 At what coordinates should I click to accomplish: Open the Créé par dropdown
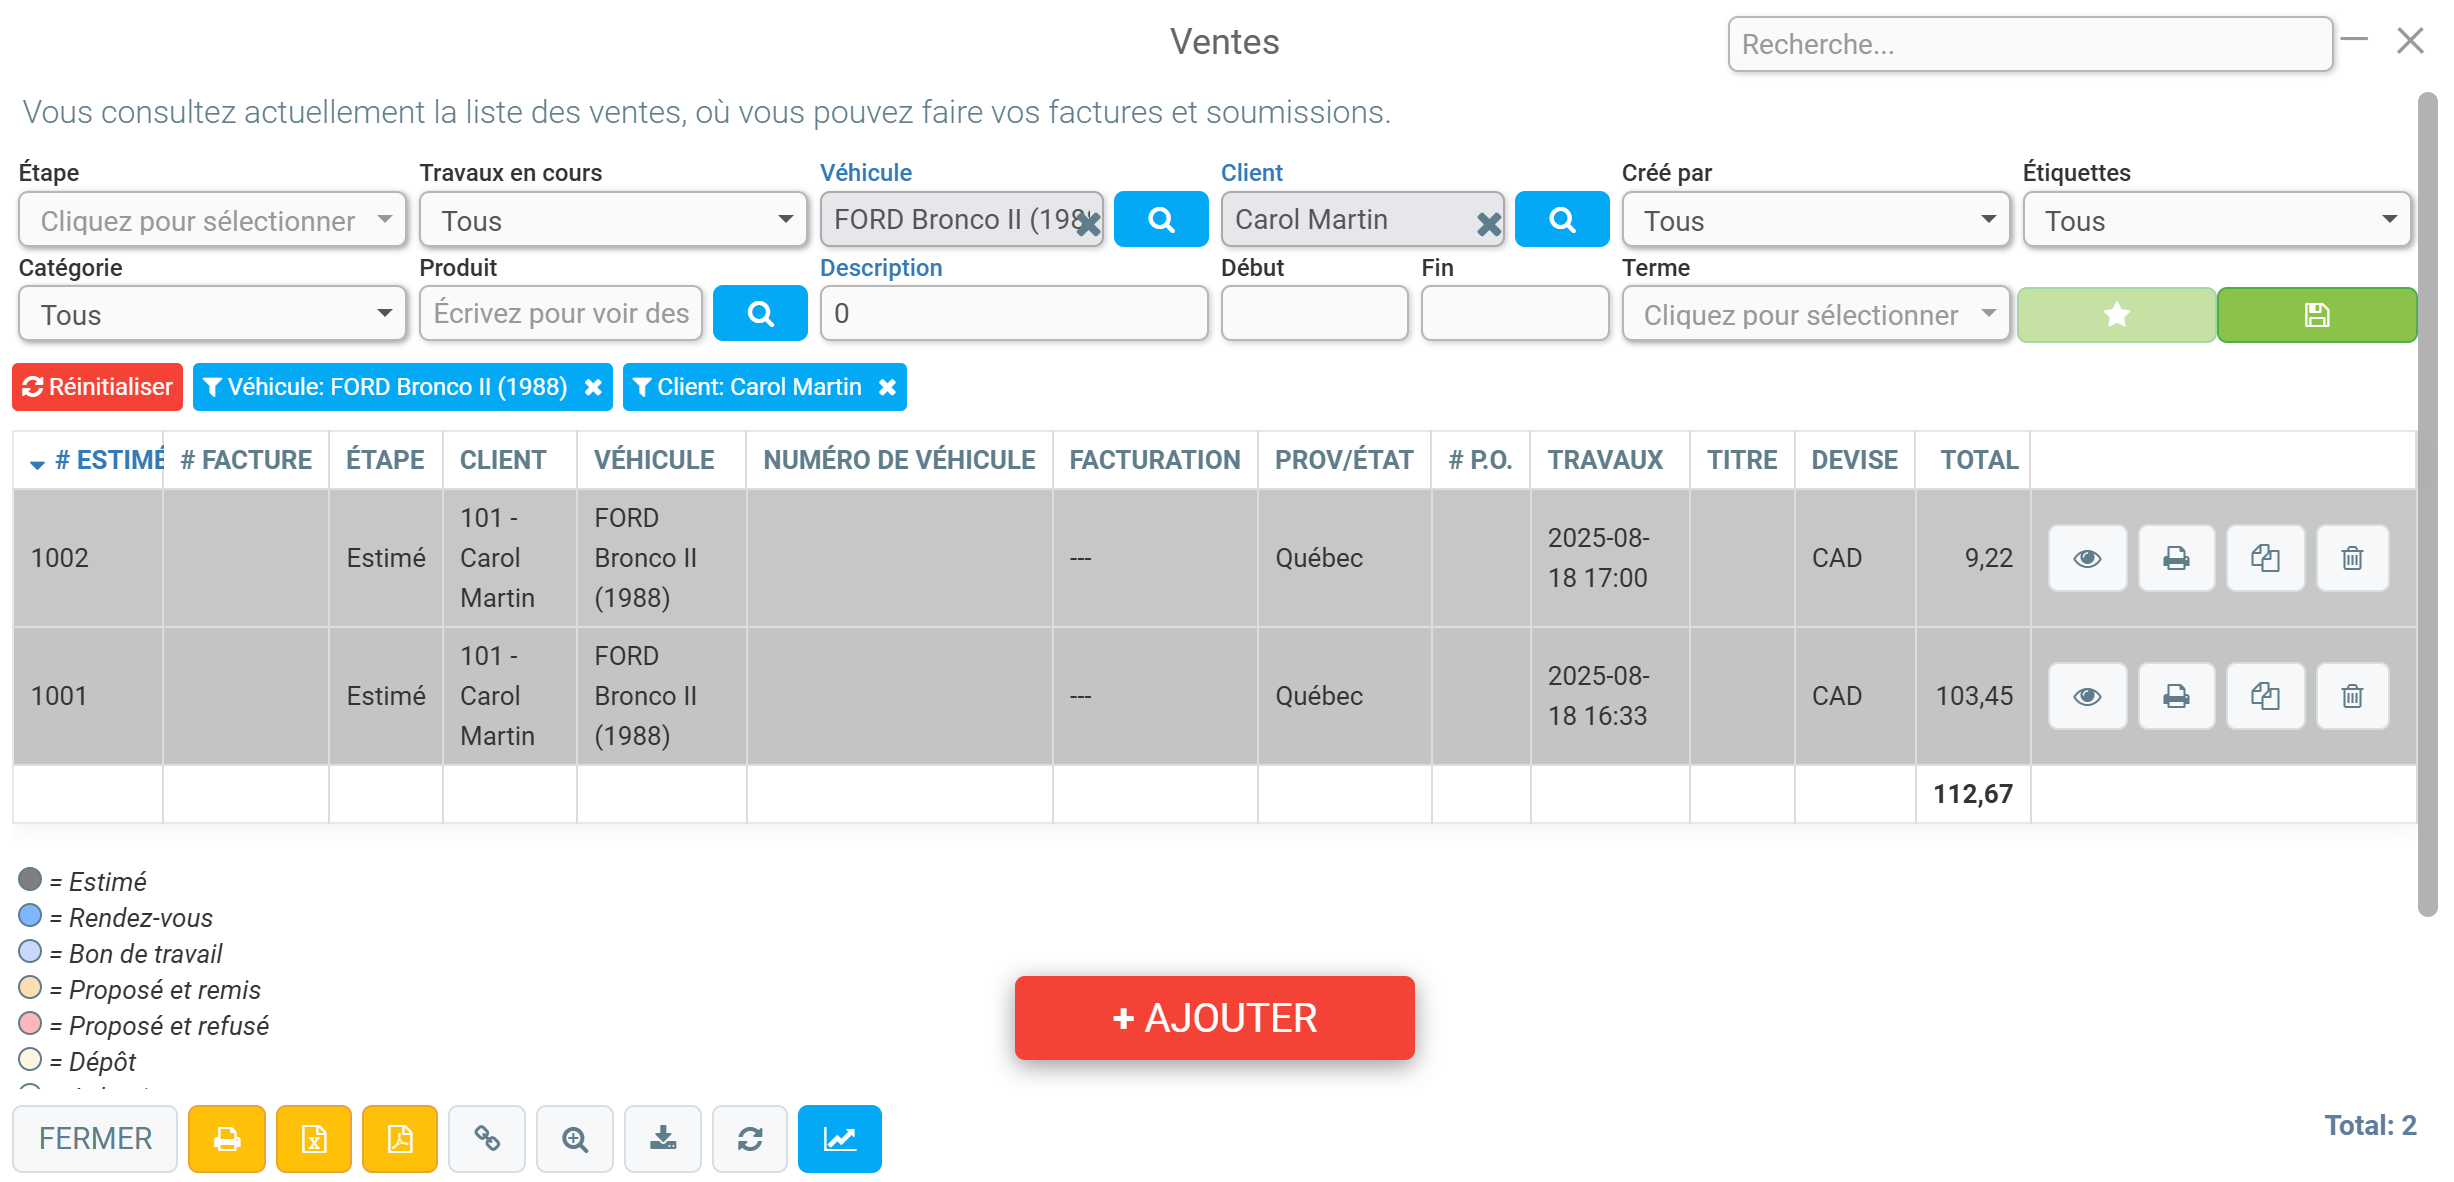tap(1816, 220)
